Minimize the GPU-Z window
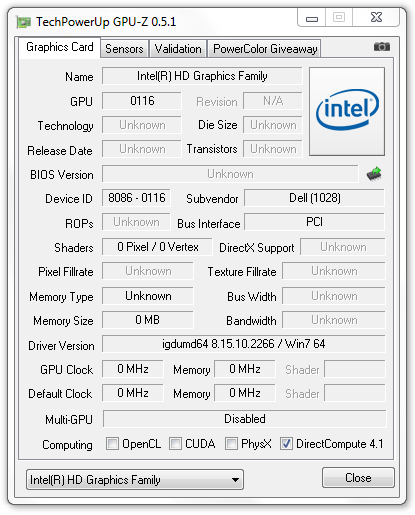The height and width of the screenshot is (515, 415). click(x=312, y=18)
